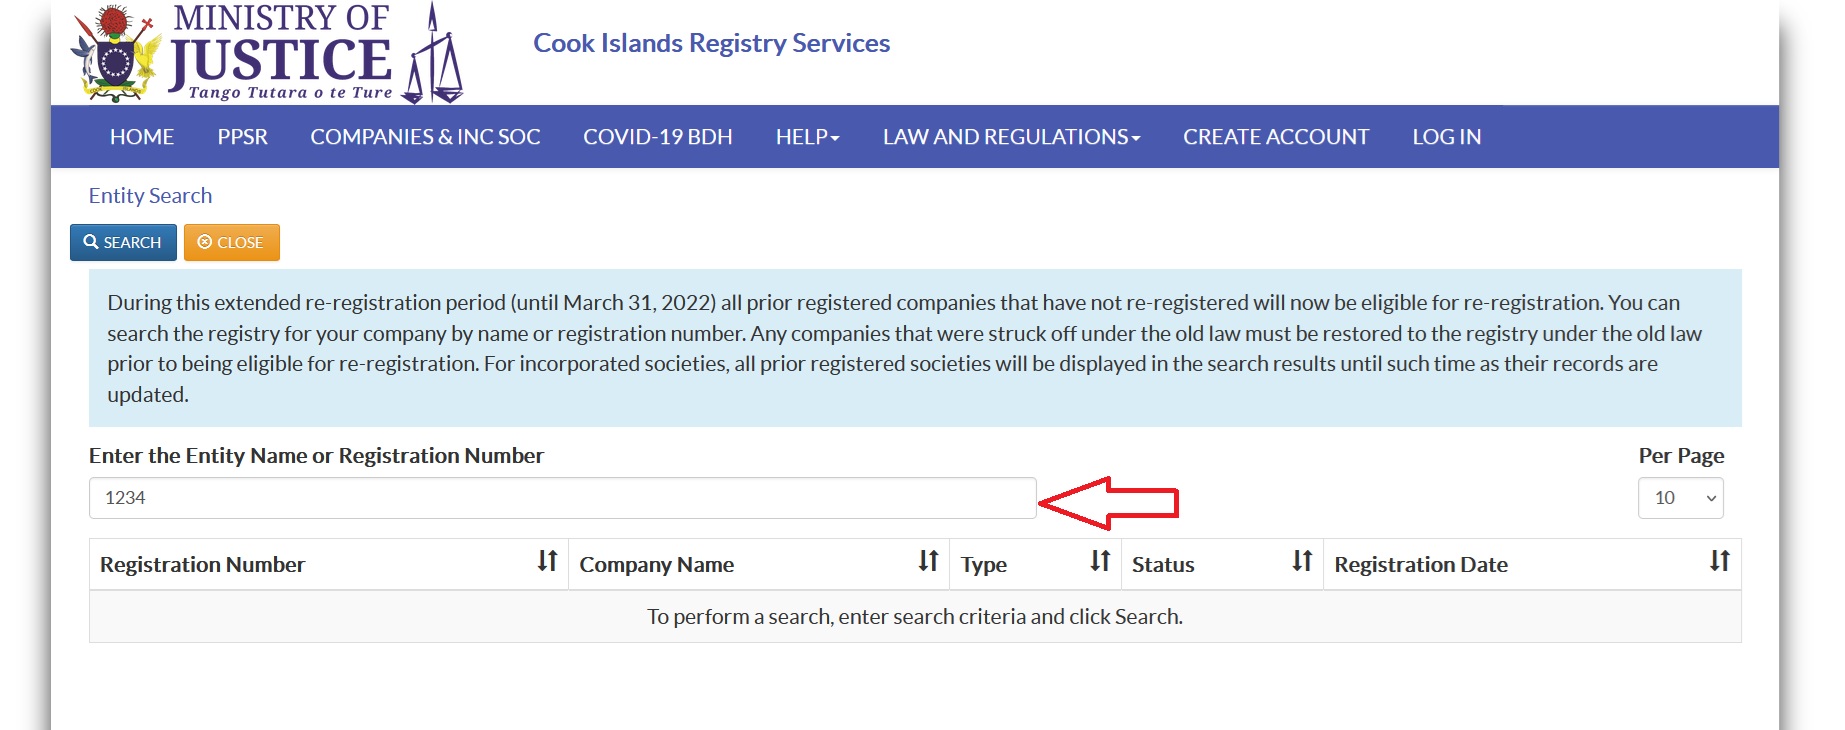
Task: Click the blue Search button
Action: point(123,243)
